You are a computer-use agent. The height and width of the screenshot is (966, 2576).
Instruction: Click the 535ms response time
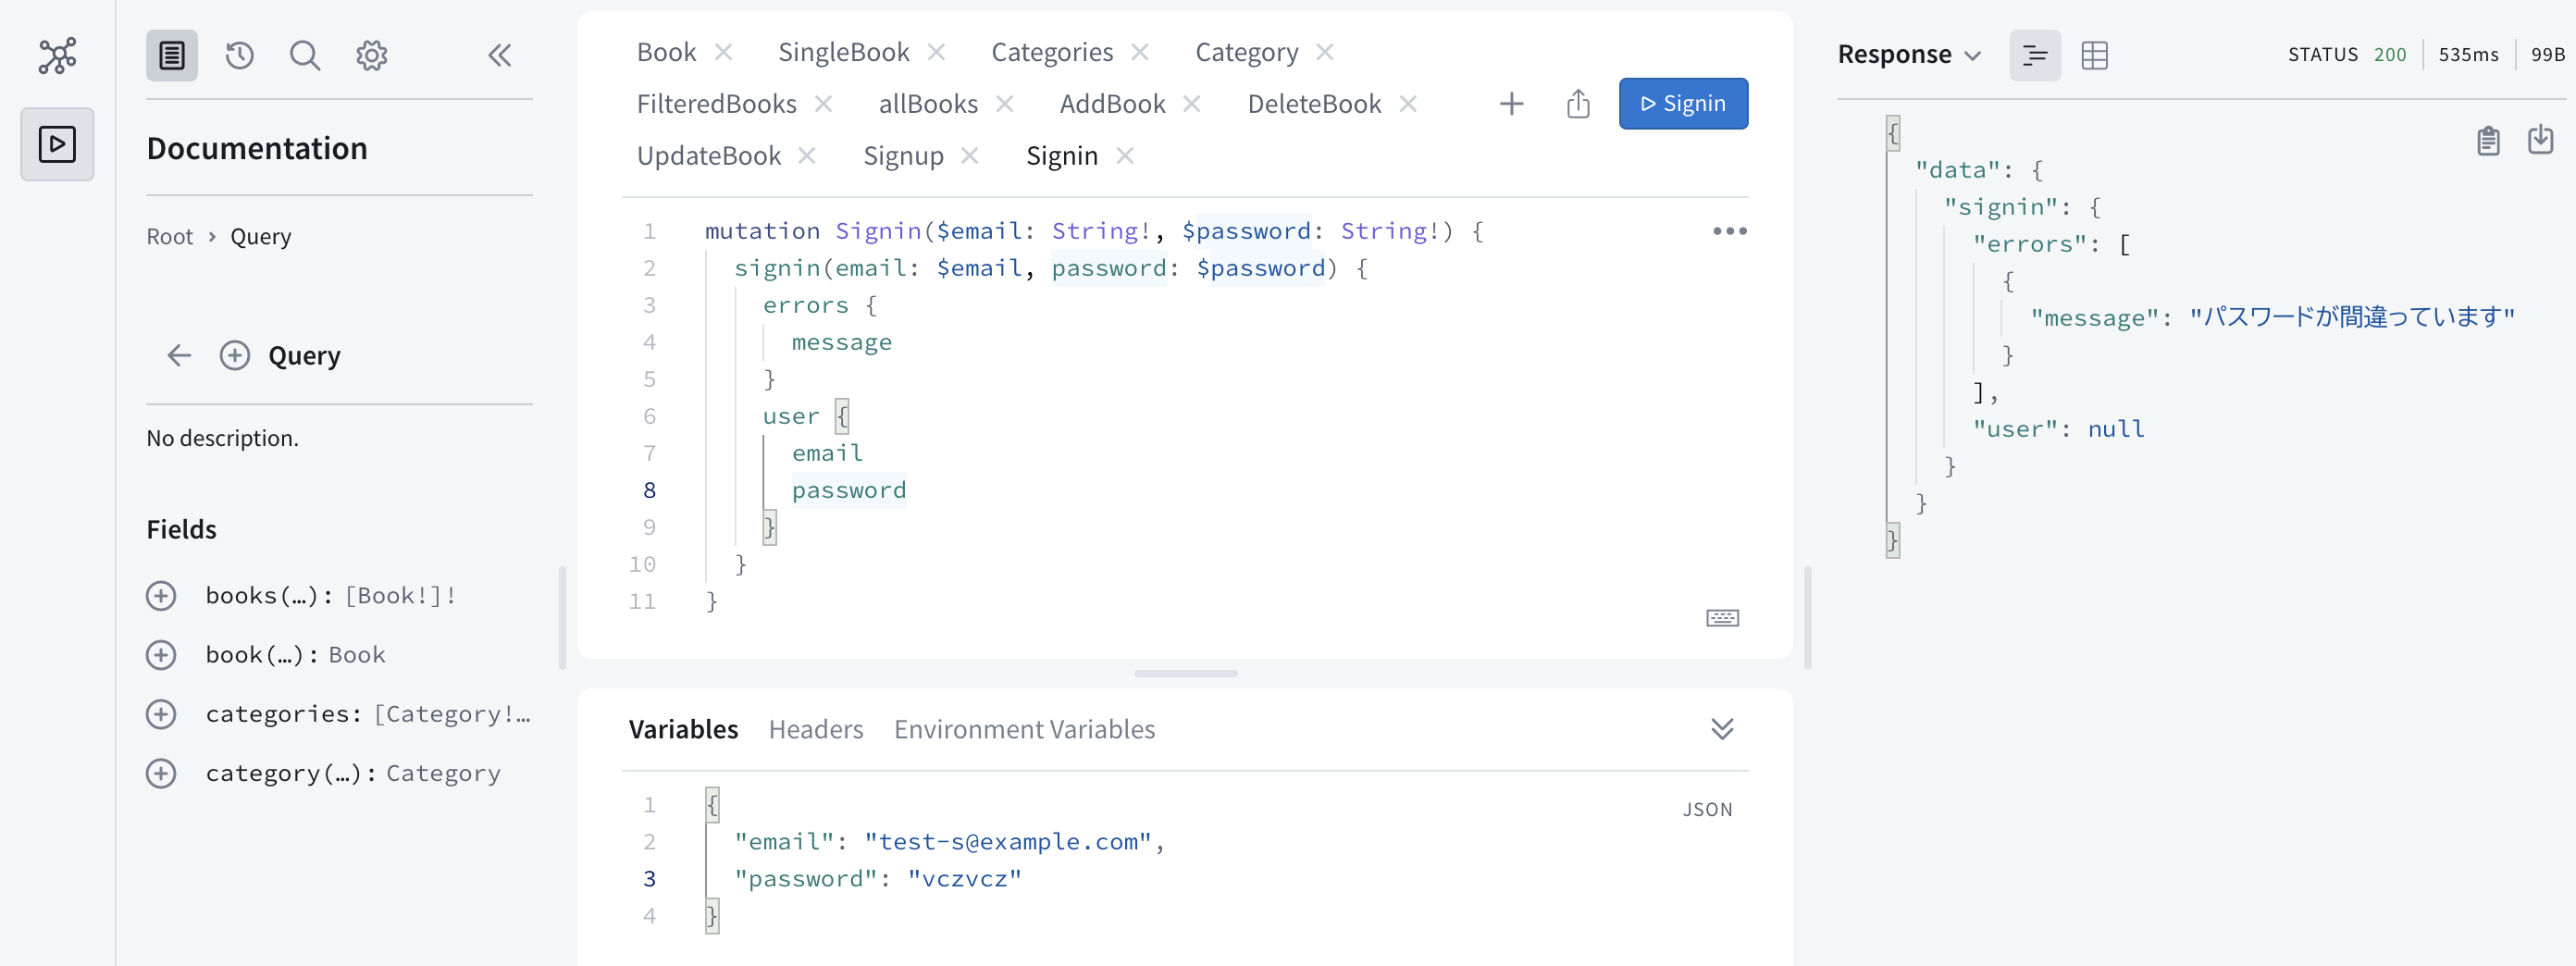coord(2468,55)
